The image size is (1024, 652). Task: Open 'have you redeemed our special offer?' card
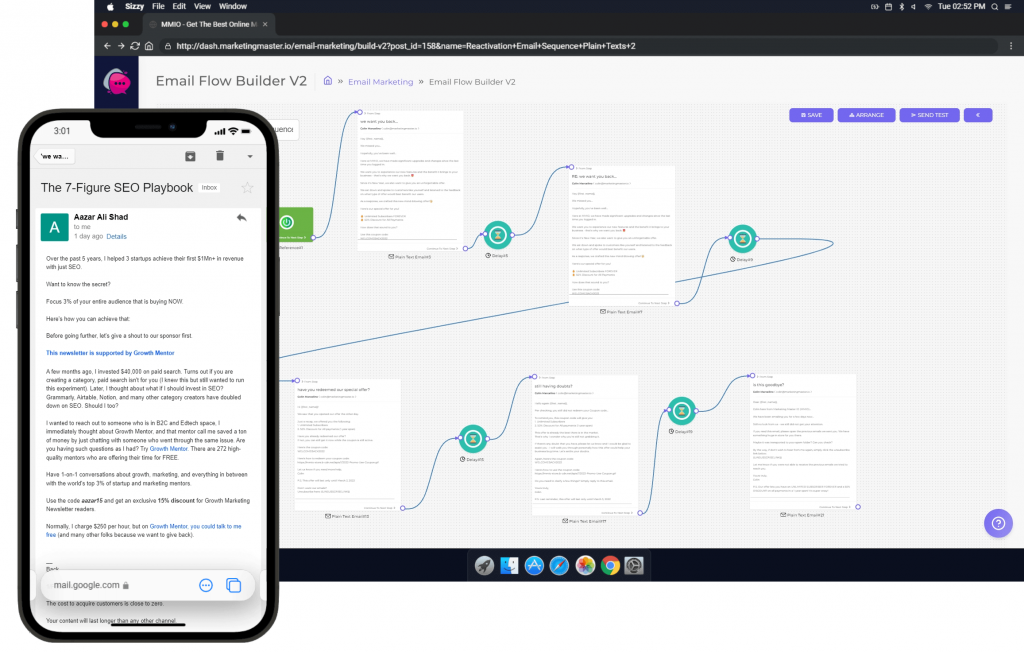347,444
